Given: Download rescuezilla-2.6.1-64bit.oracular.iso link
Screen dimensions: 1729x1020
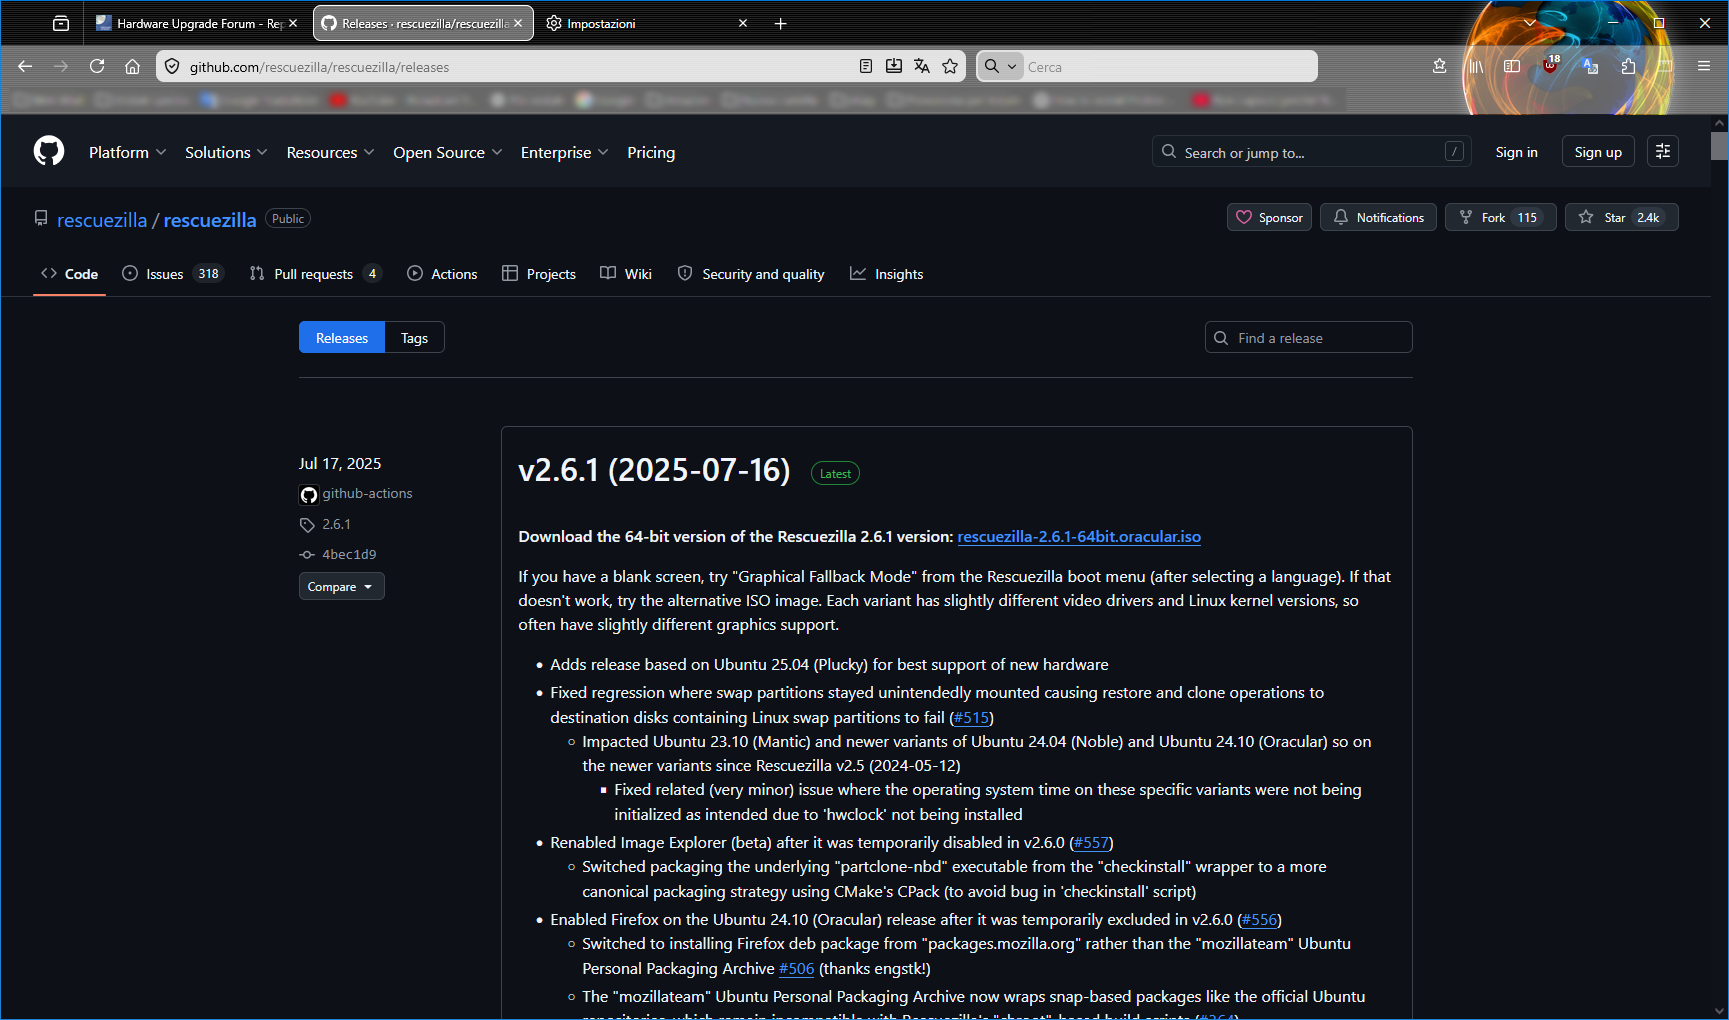Looking at the screenshot, I should pos(1078,537).
